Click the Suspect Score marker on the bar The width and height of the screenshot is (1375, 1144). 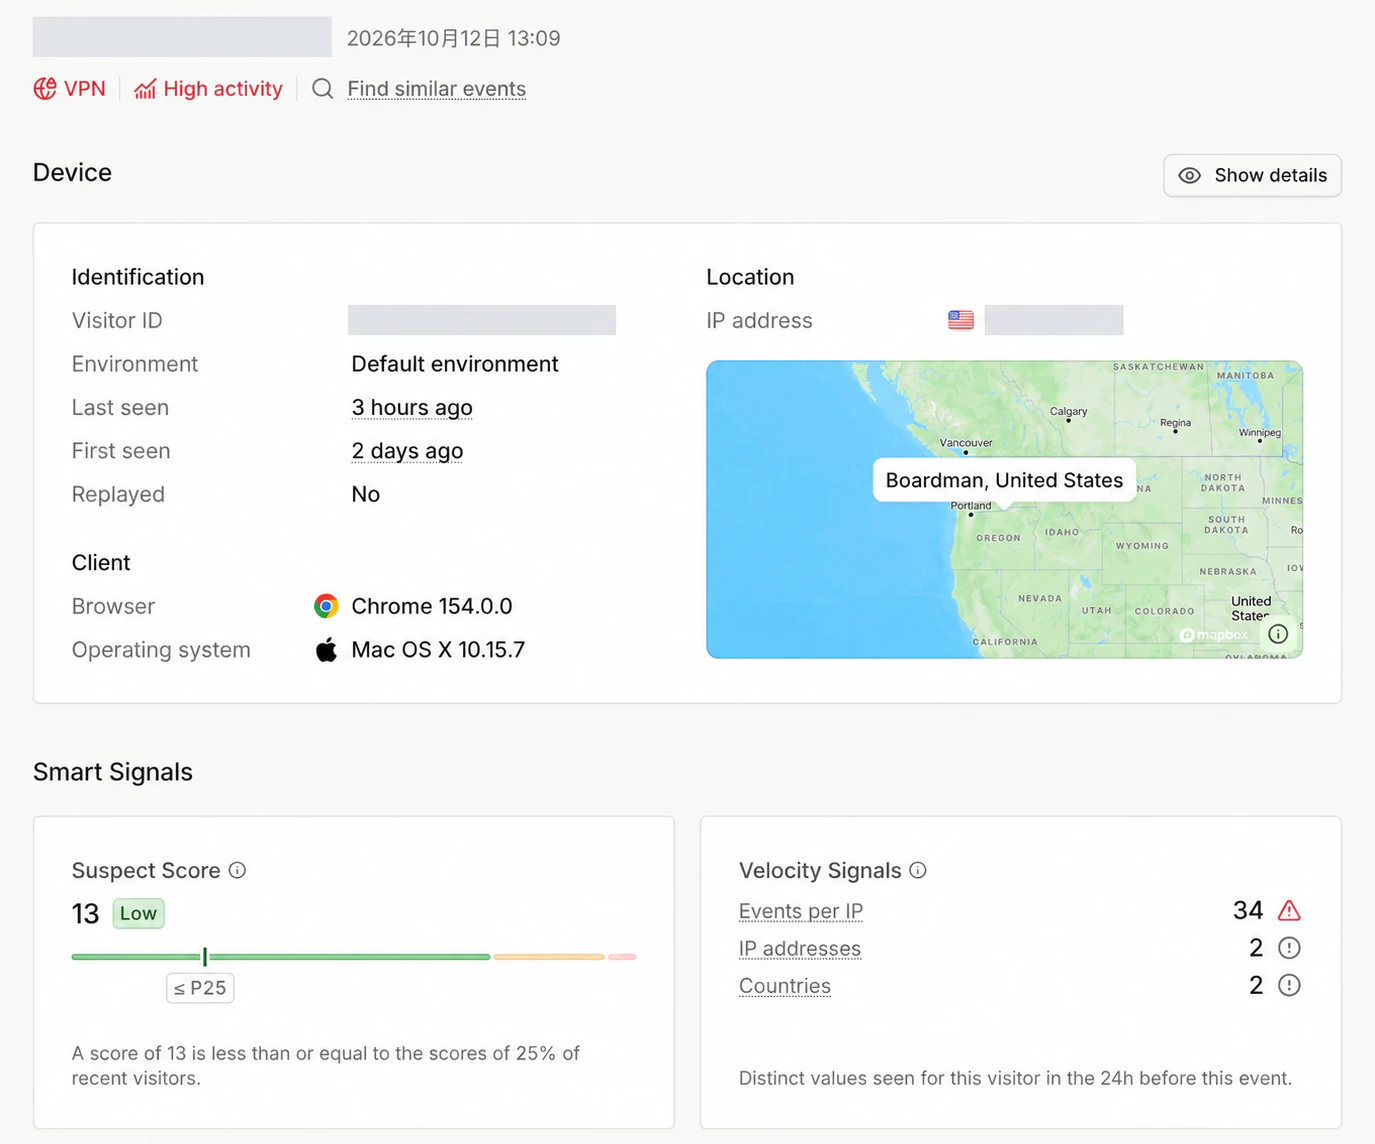click(205, 957)
